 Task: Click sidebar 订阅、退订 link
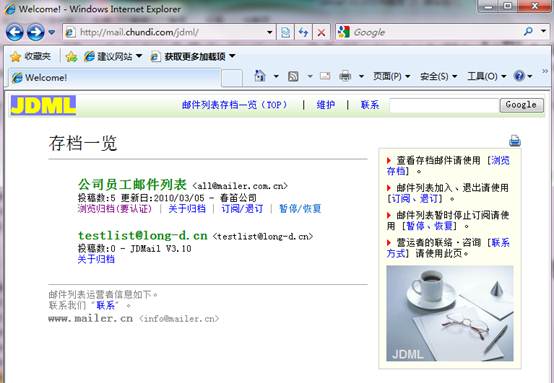pyautogui.click(x=415, y=198)
